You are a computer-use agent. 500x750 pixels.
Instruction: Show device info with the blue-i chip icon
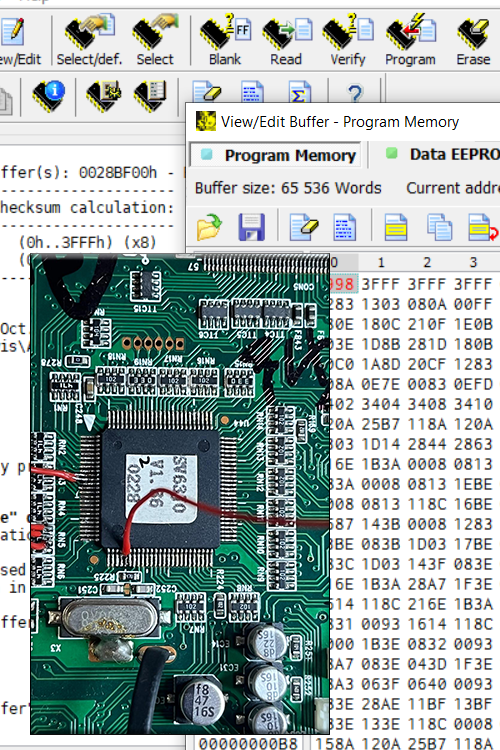(48, 96)
